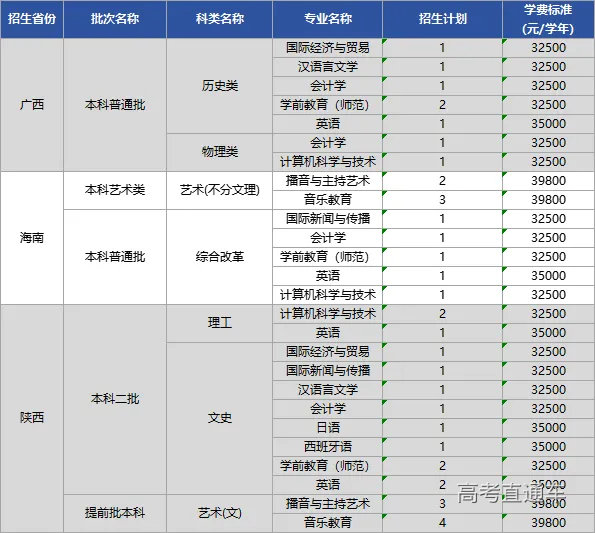Click 英语 under 理工

click(327, 333)
